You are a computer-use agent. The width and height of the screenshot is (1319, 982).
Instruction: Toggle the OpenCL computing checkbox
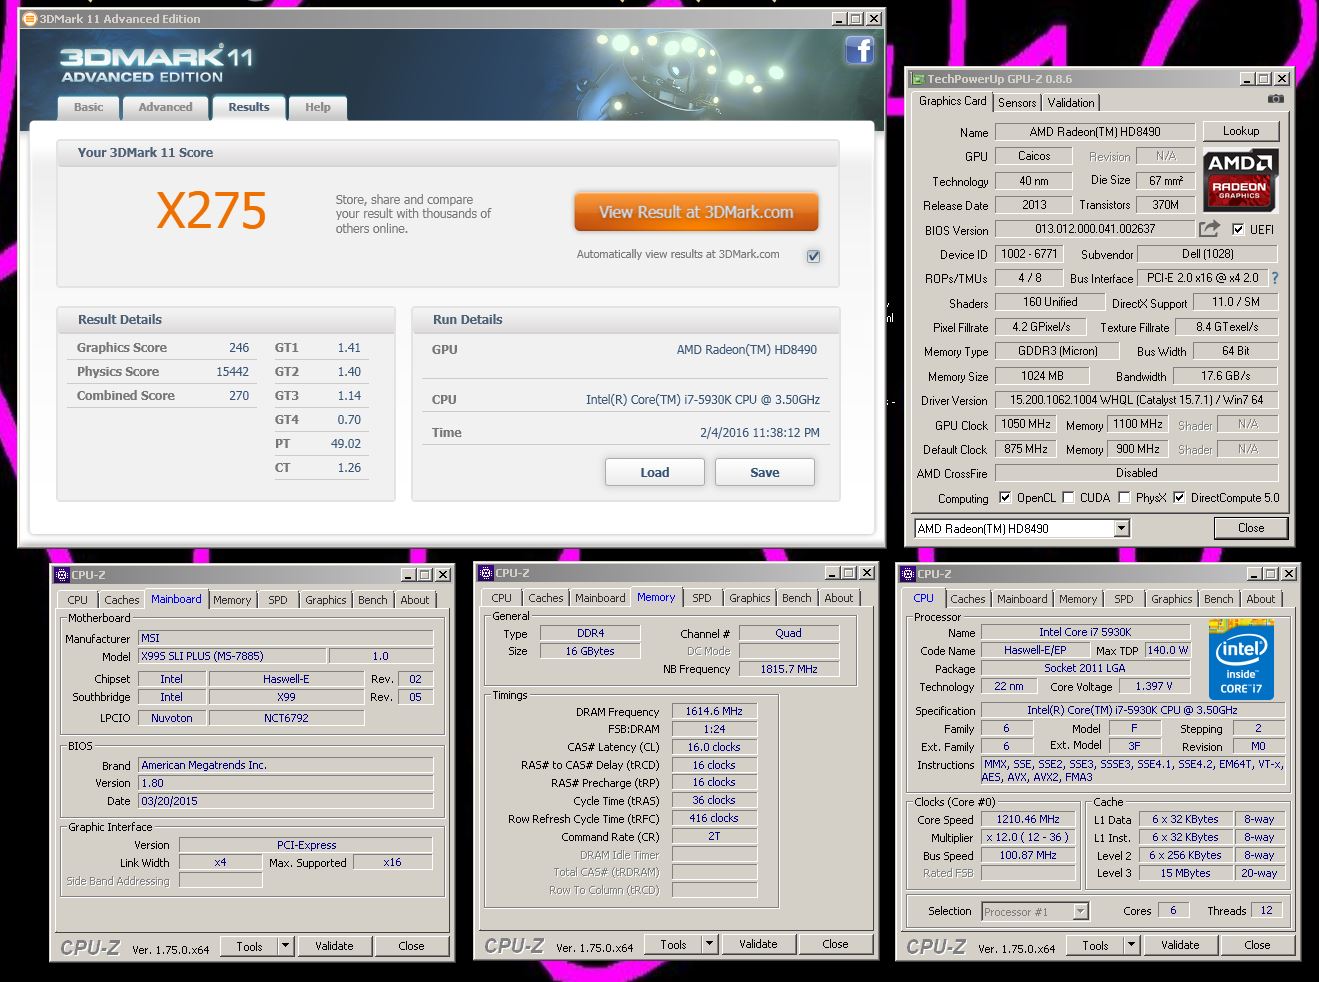tap(1004, 497)
